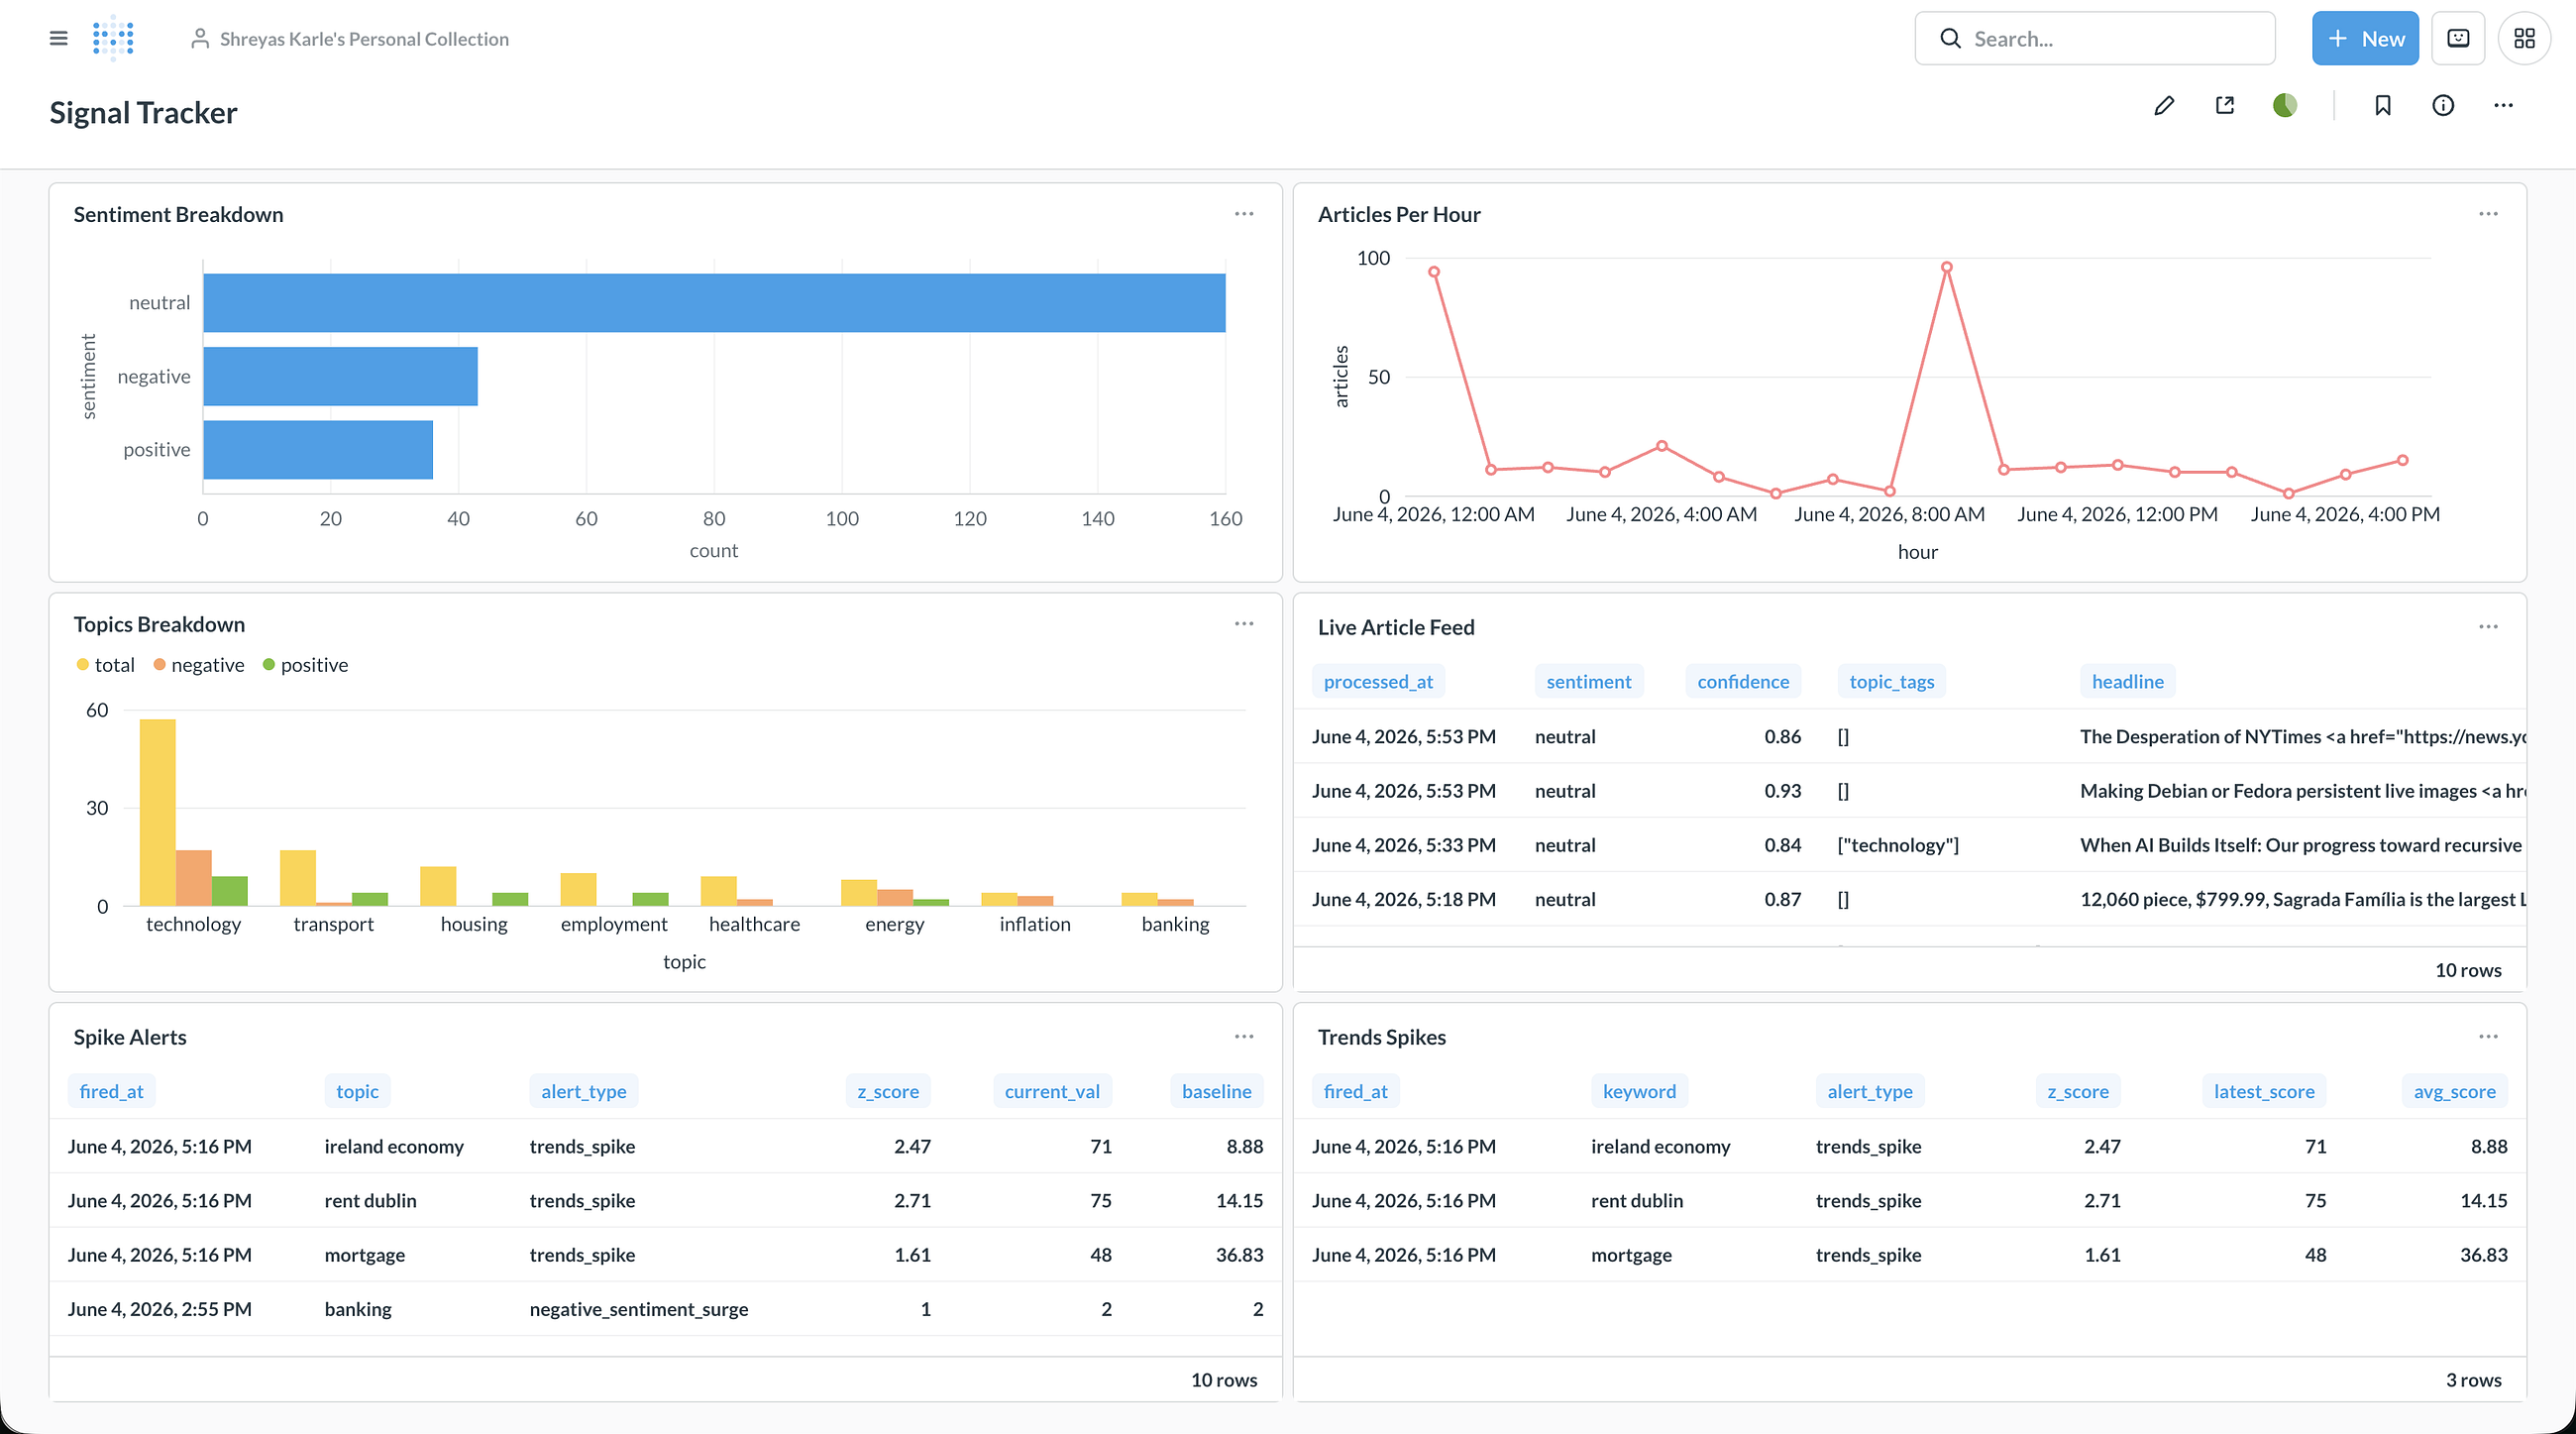
Task: Select 'negative_sentiment_surge' alert type cell
Action: click(638, 1309)
